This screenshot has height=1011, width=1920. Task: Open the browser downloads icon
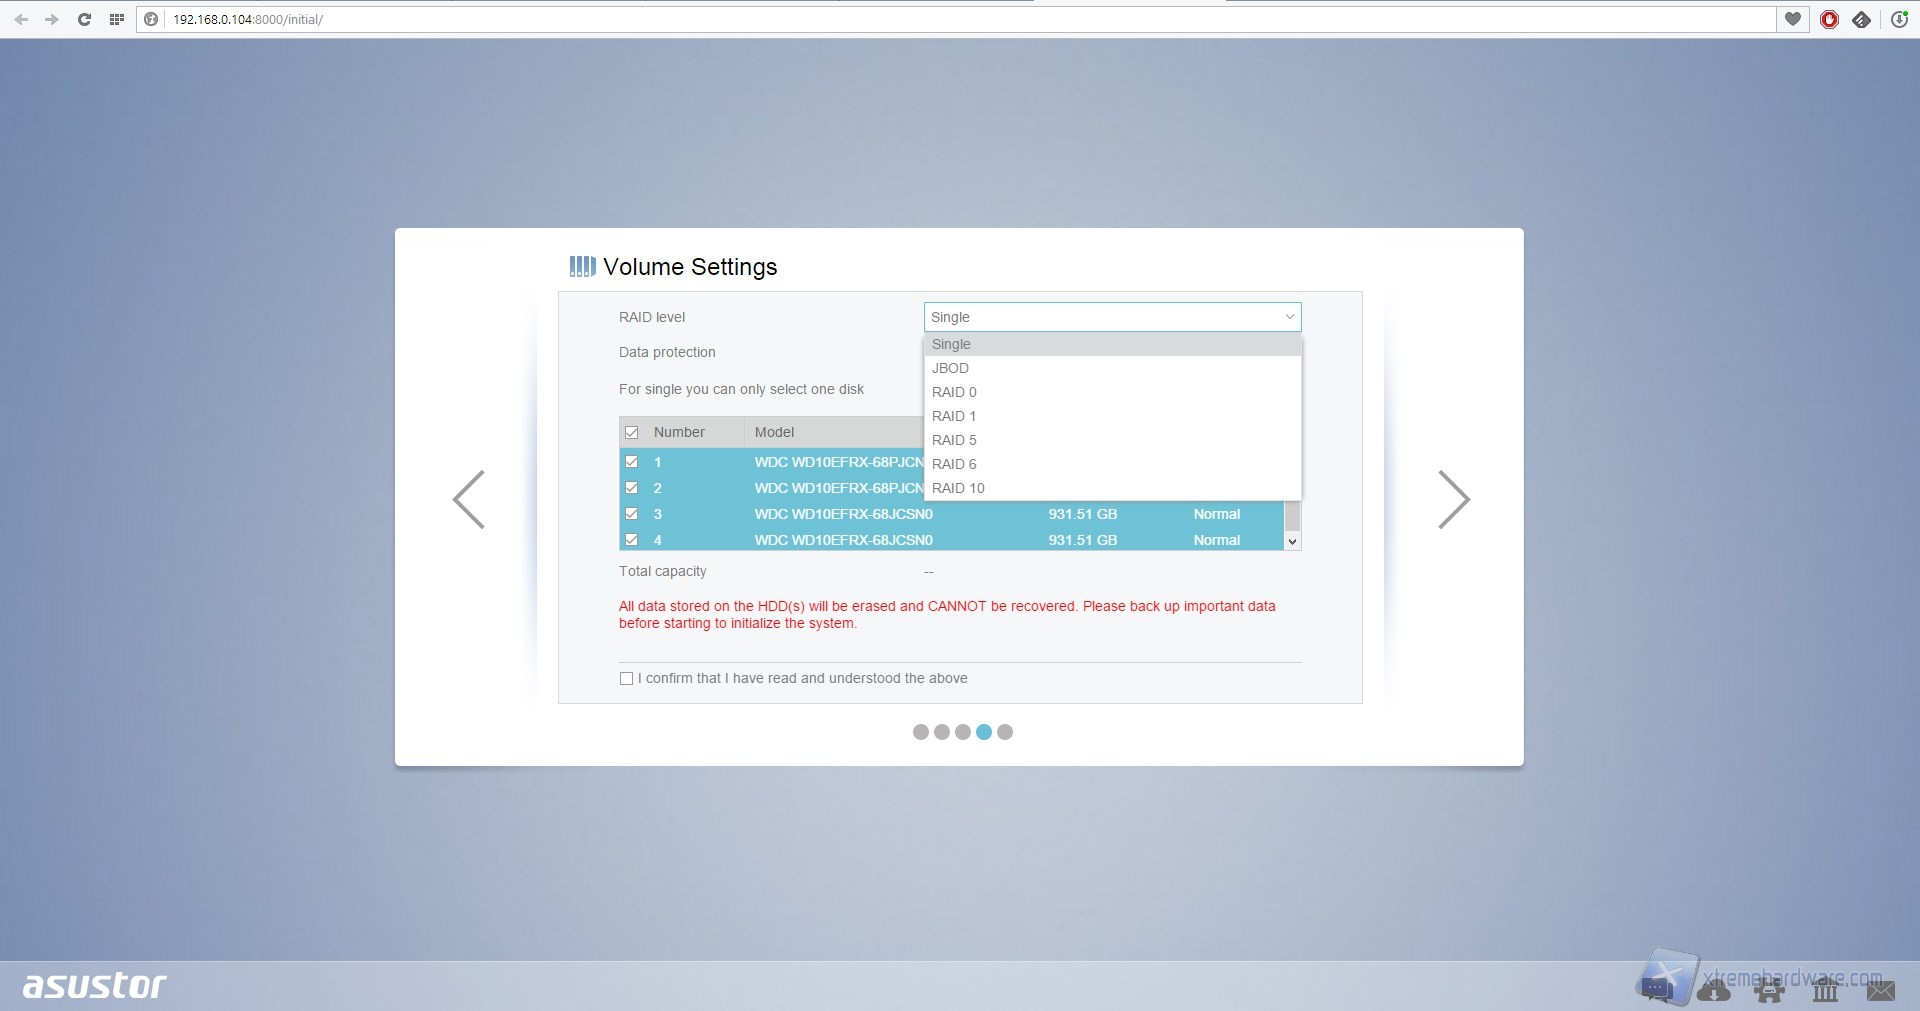1899,19
